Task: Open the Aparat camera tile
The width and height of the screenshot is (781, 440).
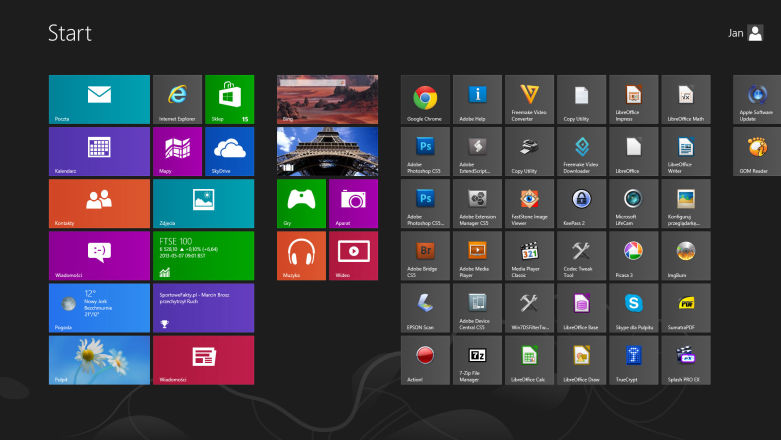Action: point(354,203)
